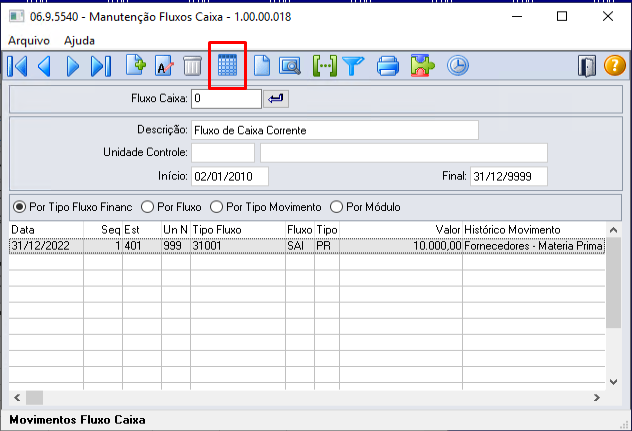Open the calendar grid toolbar icon
This screenshot has width=632, height=431.
(x=227, y=65)
